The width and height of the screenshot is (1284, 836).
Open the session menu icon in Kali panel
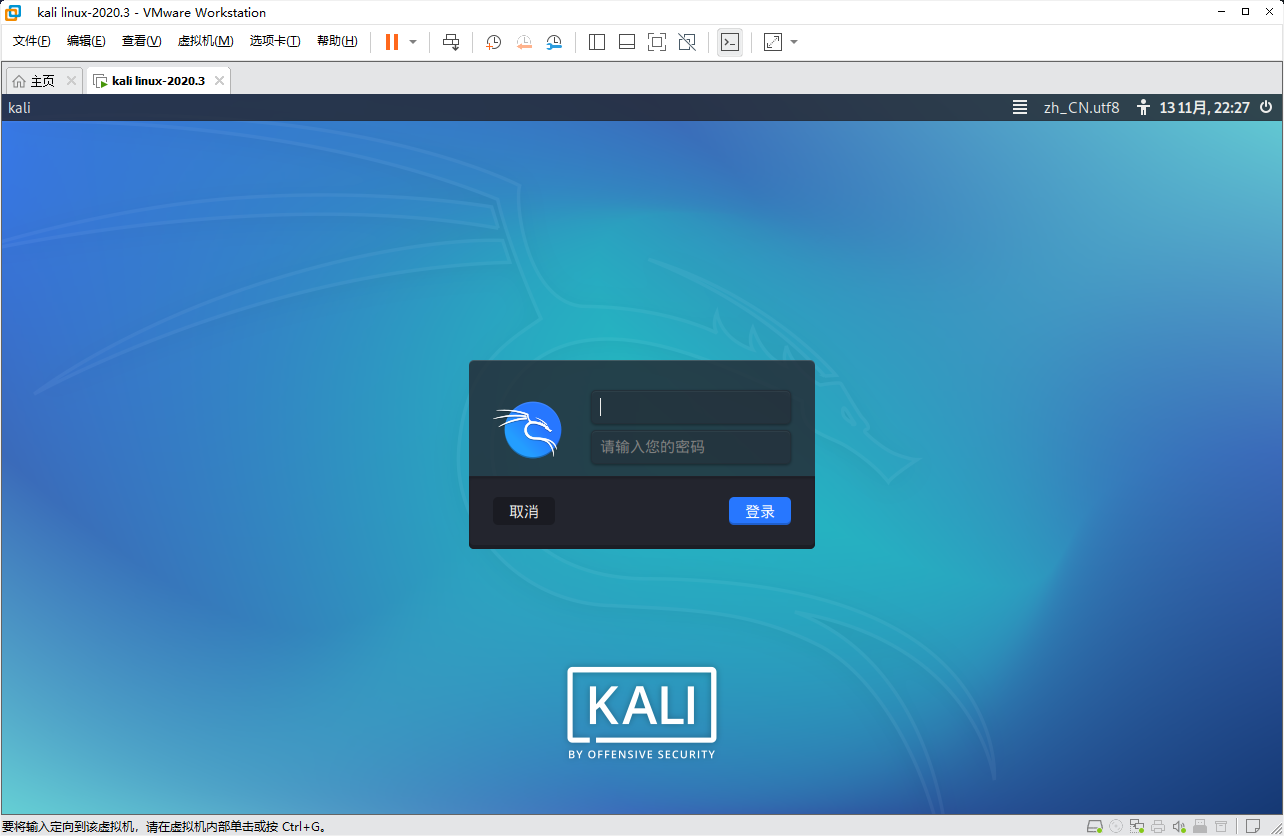click(x=1020, y=107)
